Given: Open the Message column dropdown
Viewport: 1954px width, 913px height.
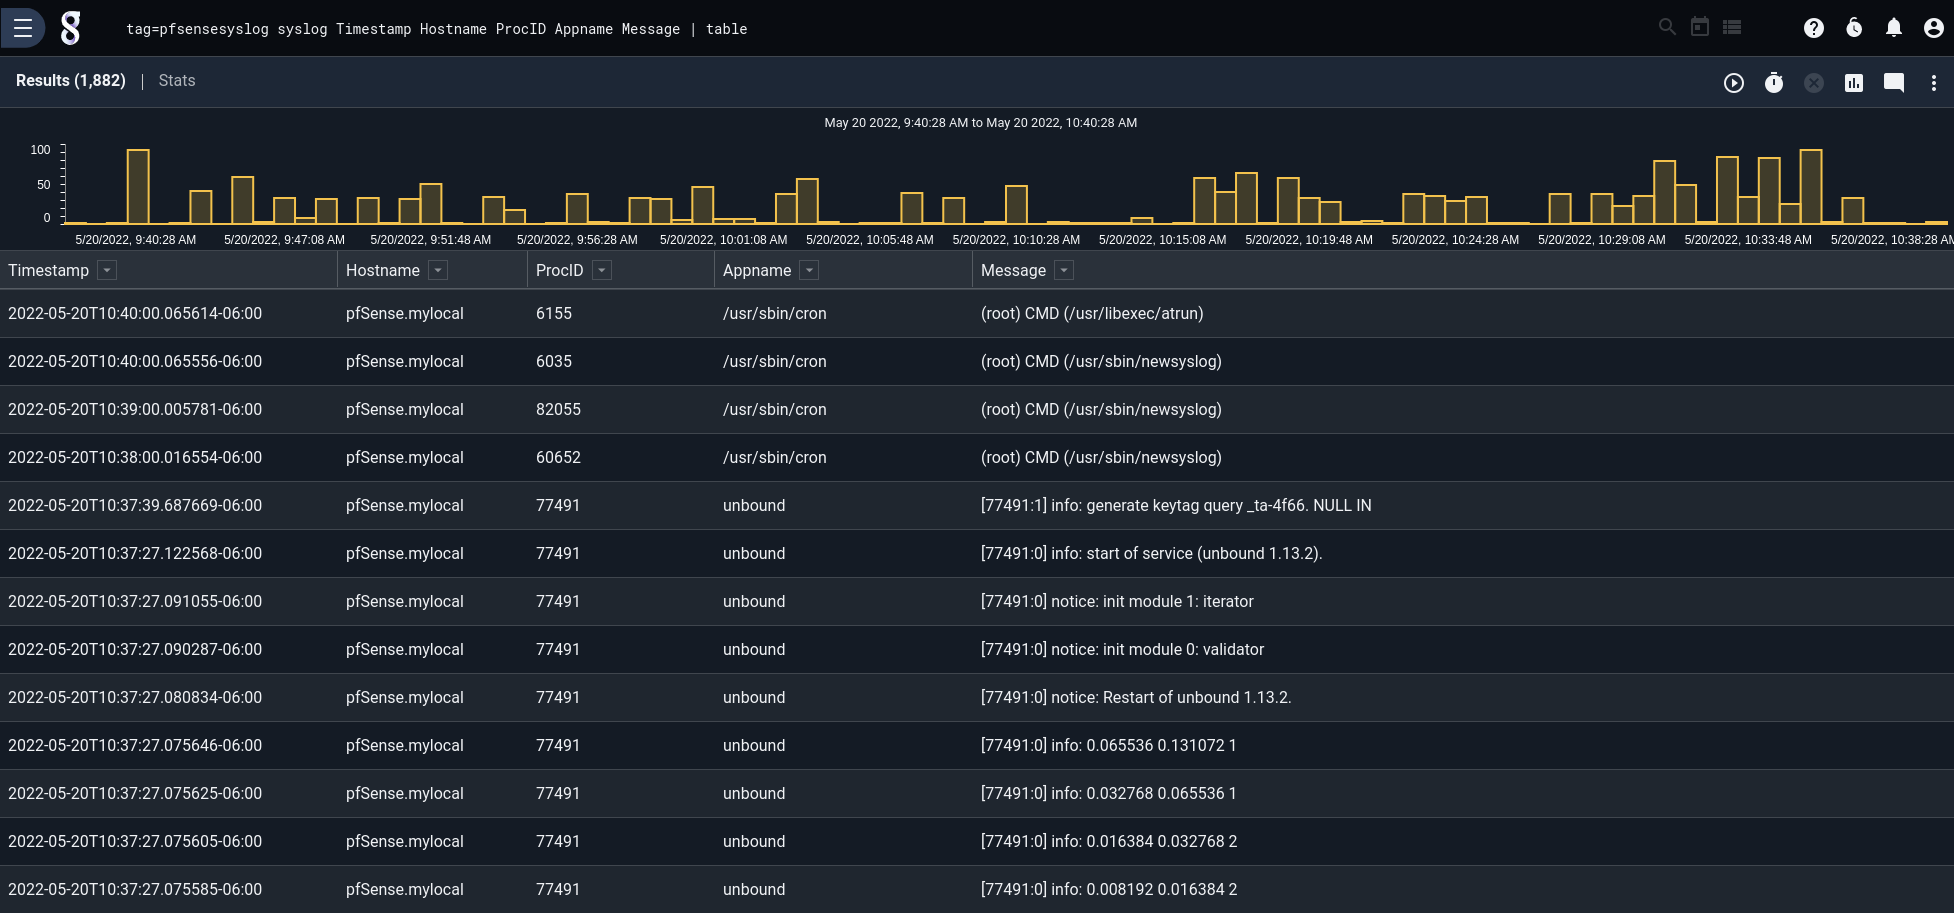Looking at the screenshot, I should pos(1064,270).
